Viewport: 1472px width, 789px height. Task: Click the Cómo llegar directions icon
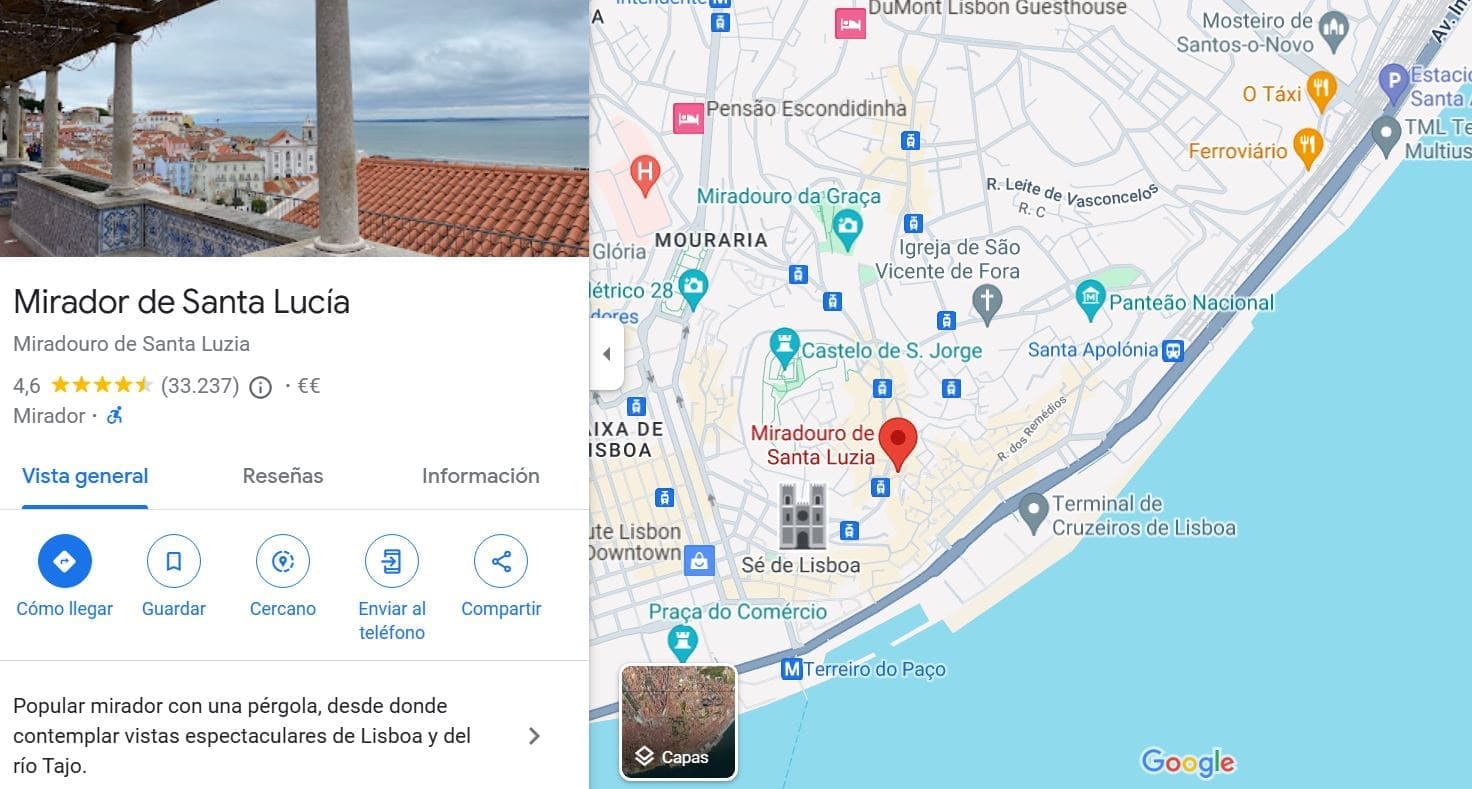tap(65, 561)
